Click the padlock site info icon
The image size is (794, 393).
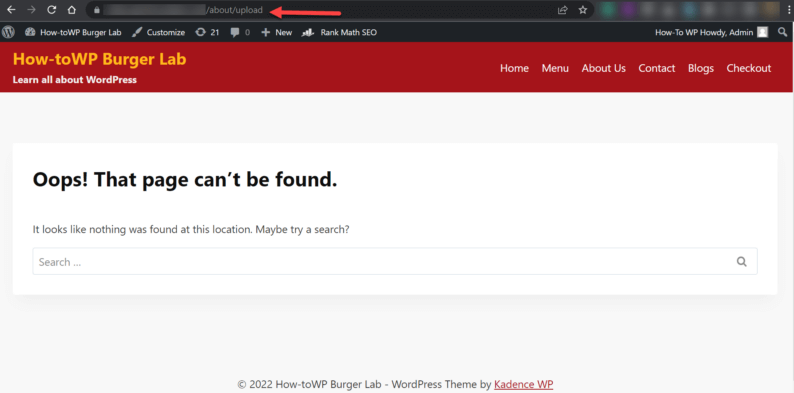(97, 10)
